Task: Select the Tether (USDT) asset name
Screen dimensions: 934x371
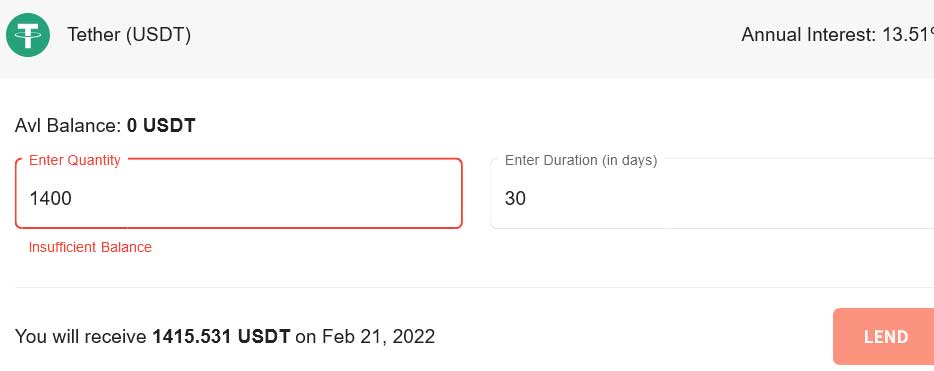Action: point(129,35)
